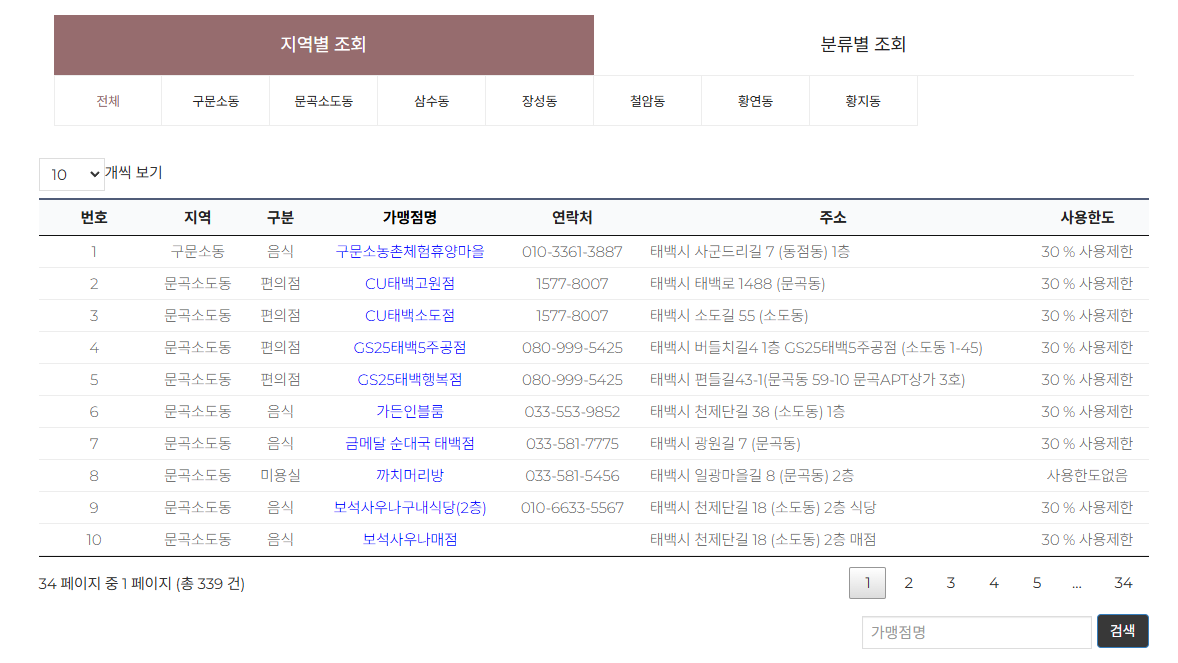
Task: Sort by 지역 column header
Action: click(198, 218)
